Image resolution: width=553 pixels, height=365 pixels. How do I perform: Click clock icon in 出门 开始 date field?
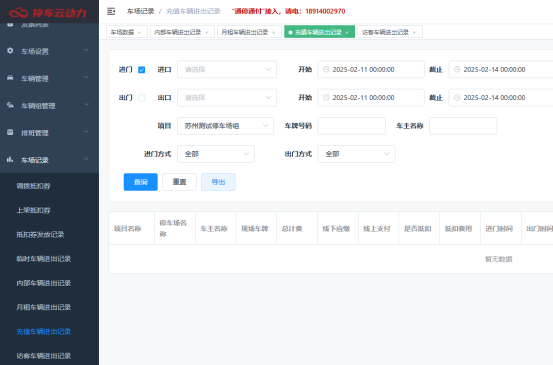pos(326,98)
